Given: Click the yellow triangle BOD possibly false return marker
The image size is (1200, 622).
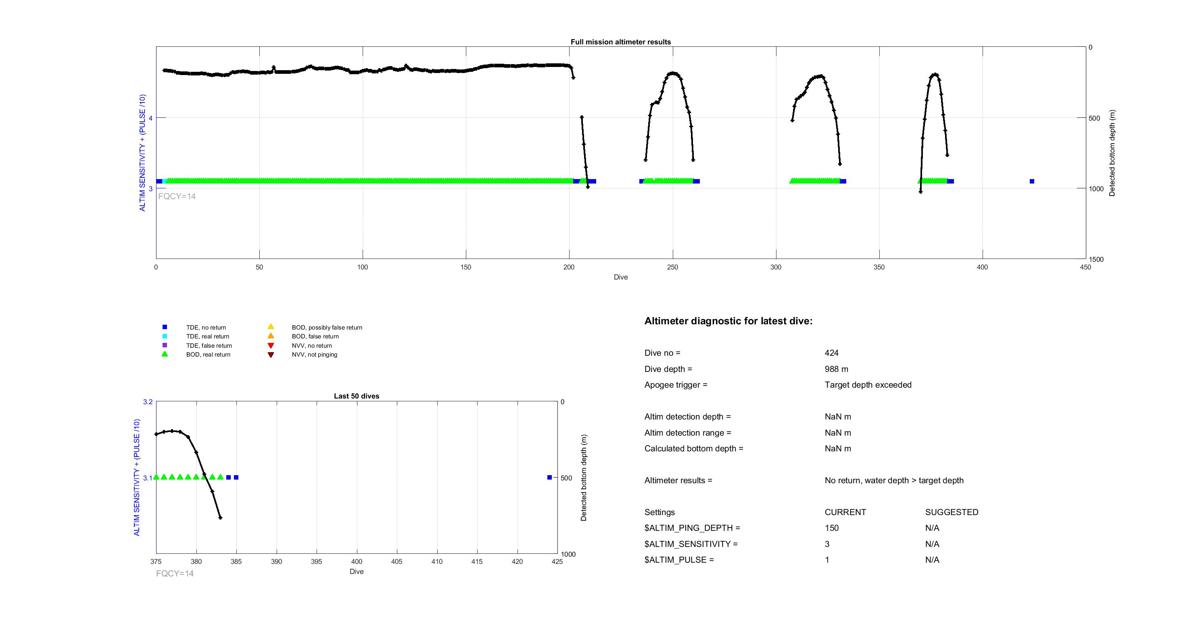Looking at the screenshot, I should [270, 327].
